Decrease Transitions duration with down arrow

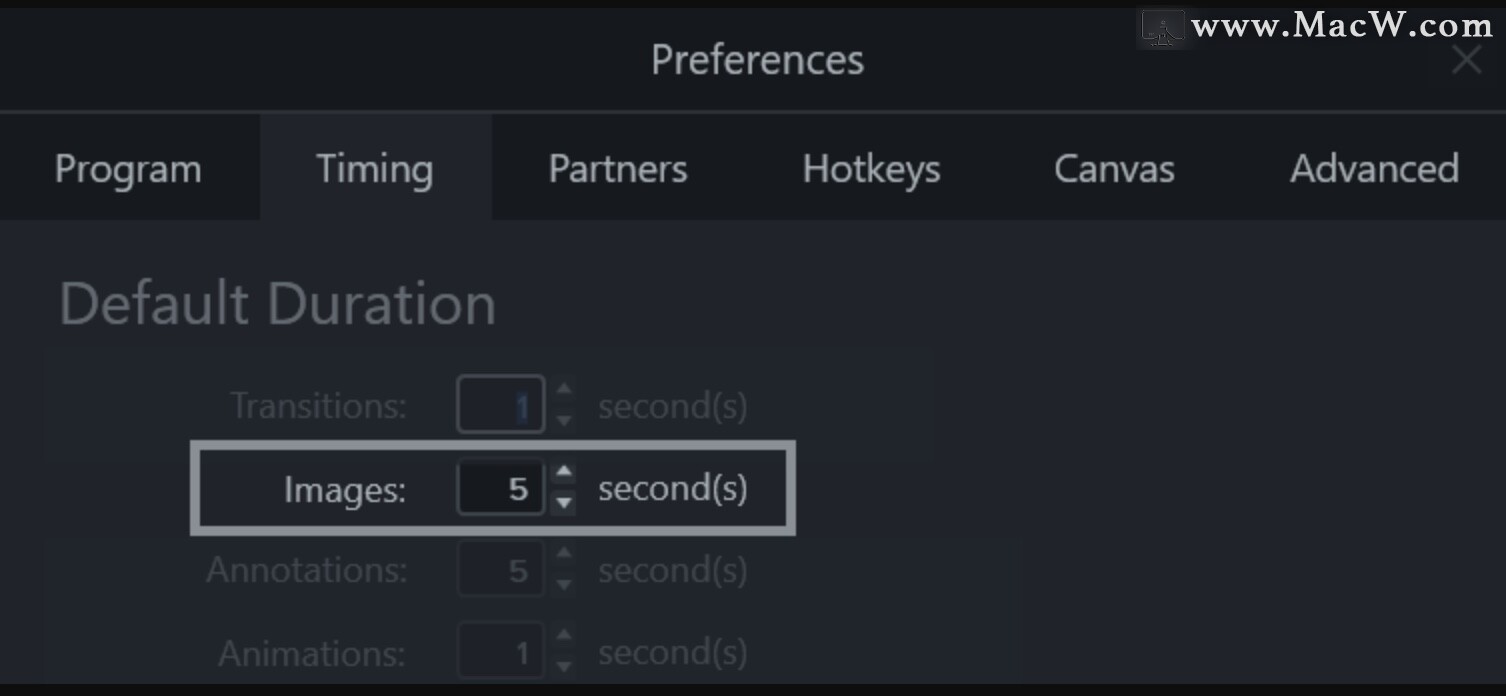click(564, 420)
